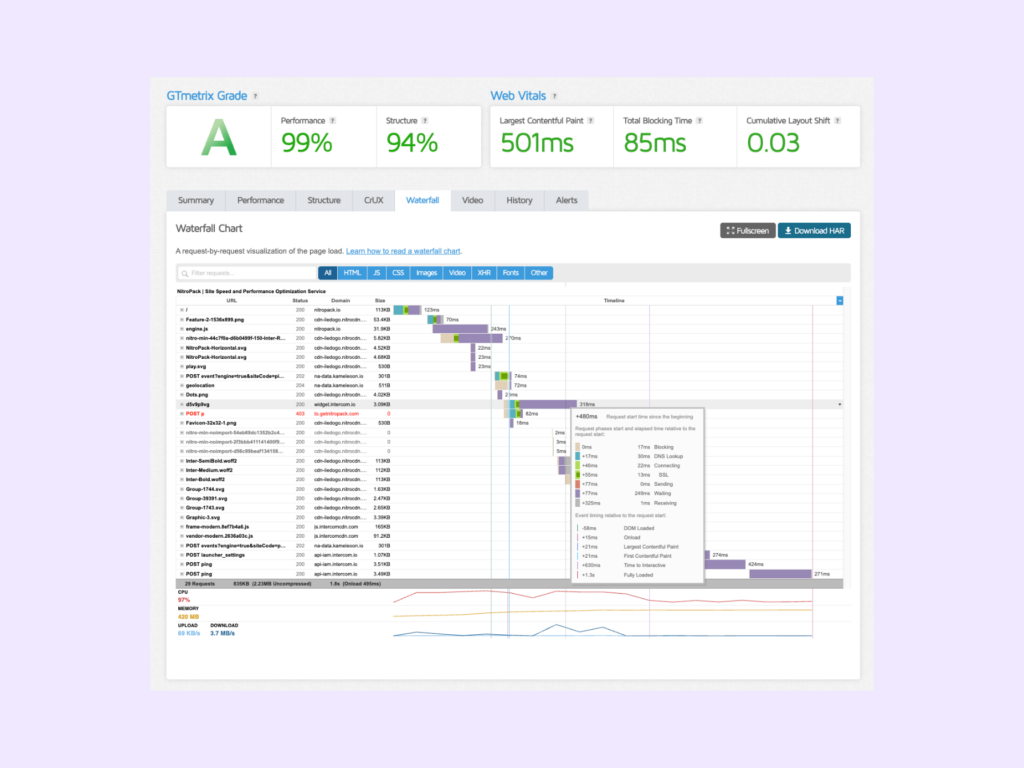Open the Alerts tab
The height and width of the screenshot is (768, 1024).
(566, 200)
